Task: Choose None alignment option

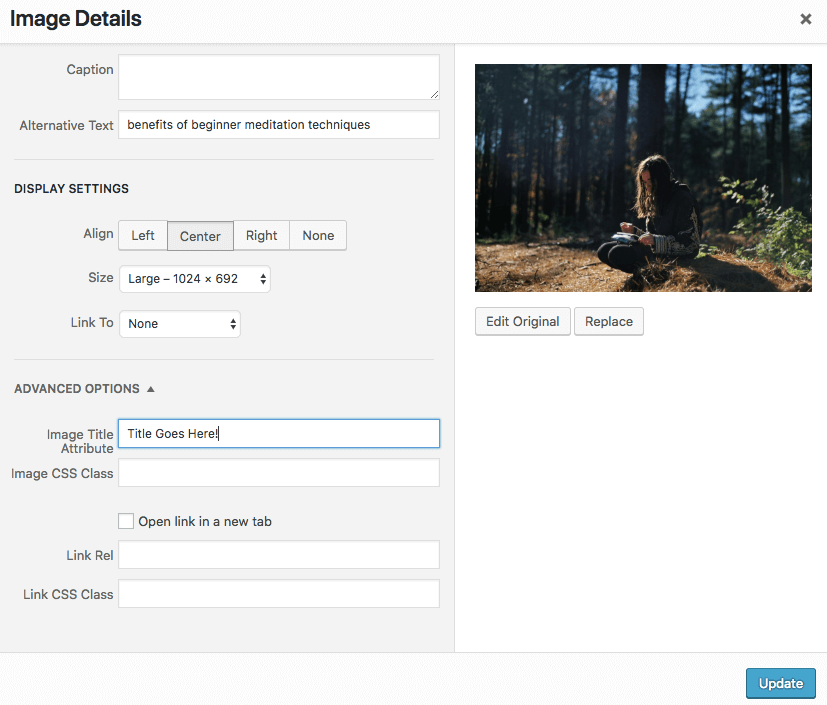Action: click(318, 236)
